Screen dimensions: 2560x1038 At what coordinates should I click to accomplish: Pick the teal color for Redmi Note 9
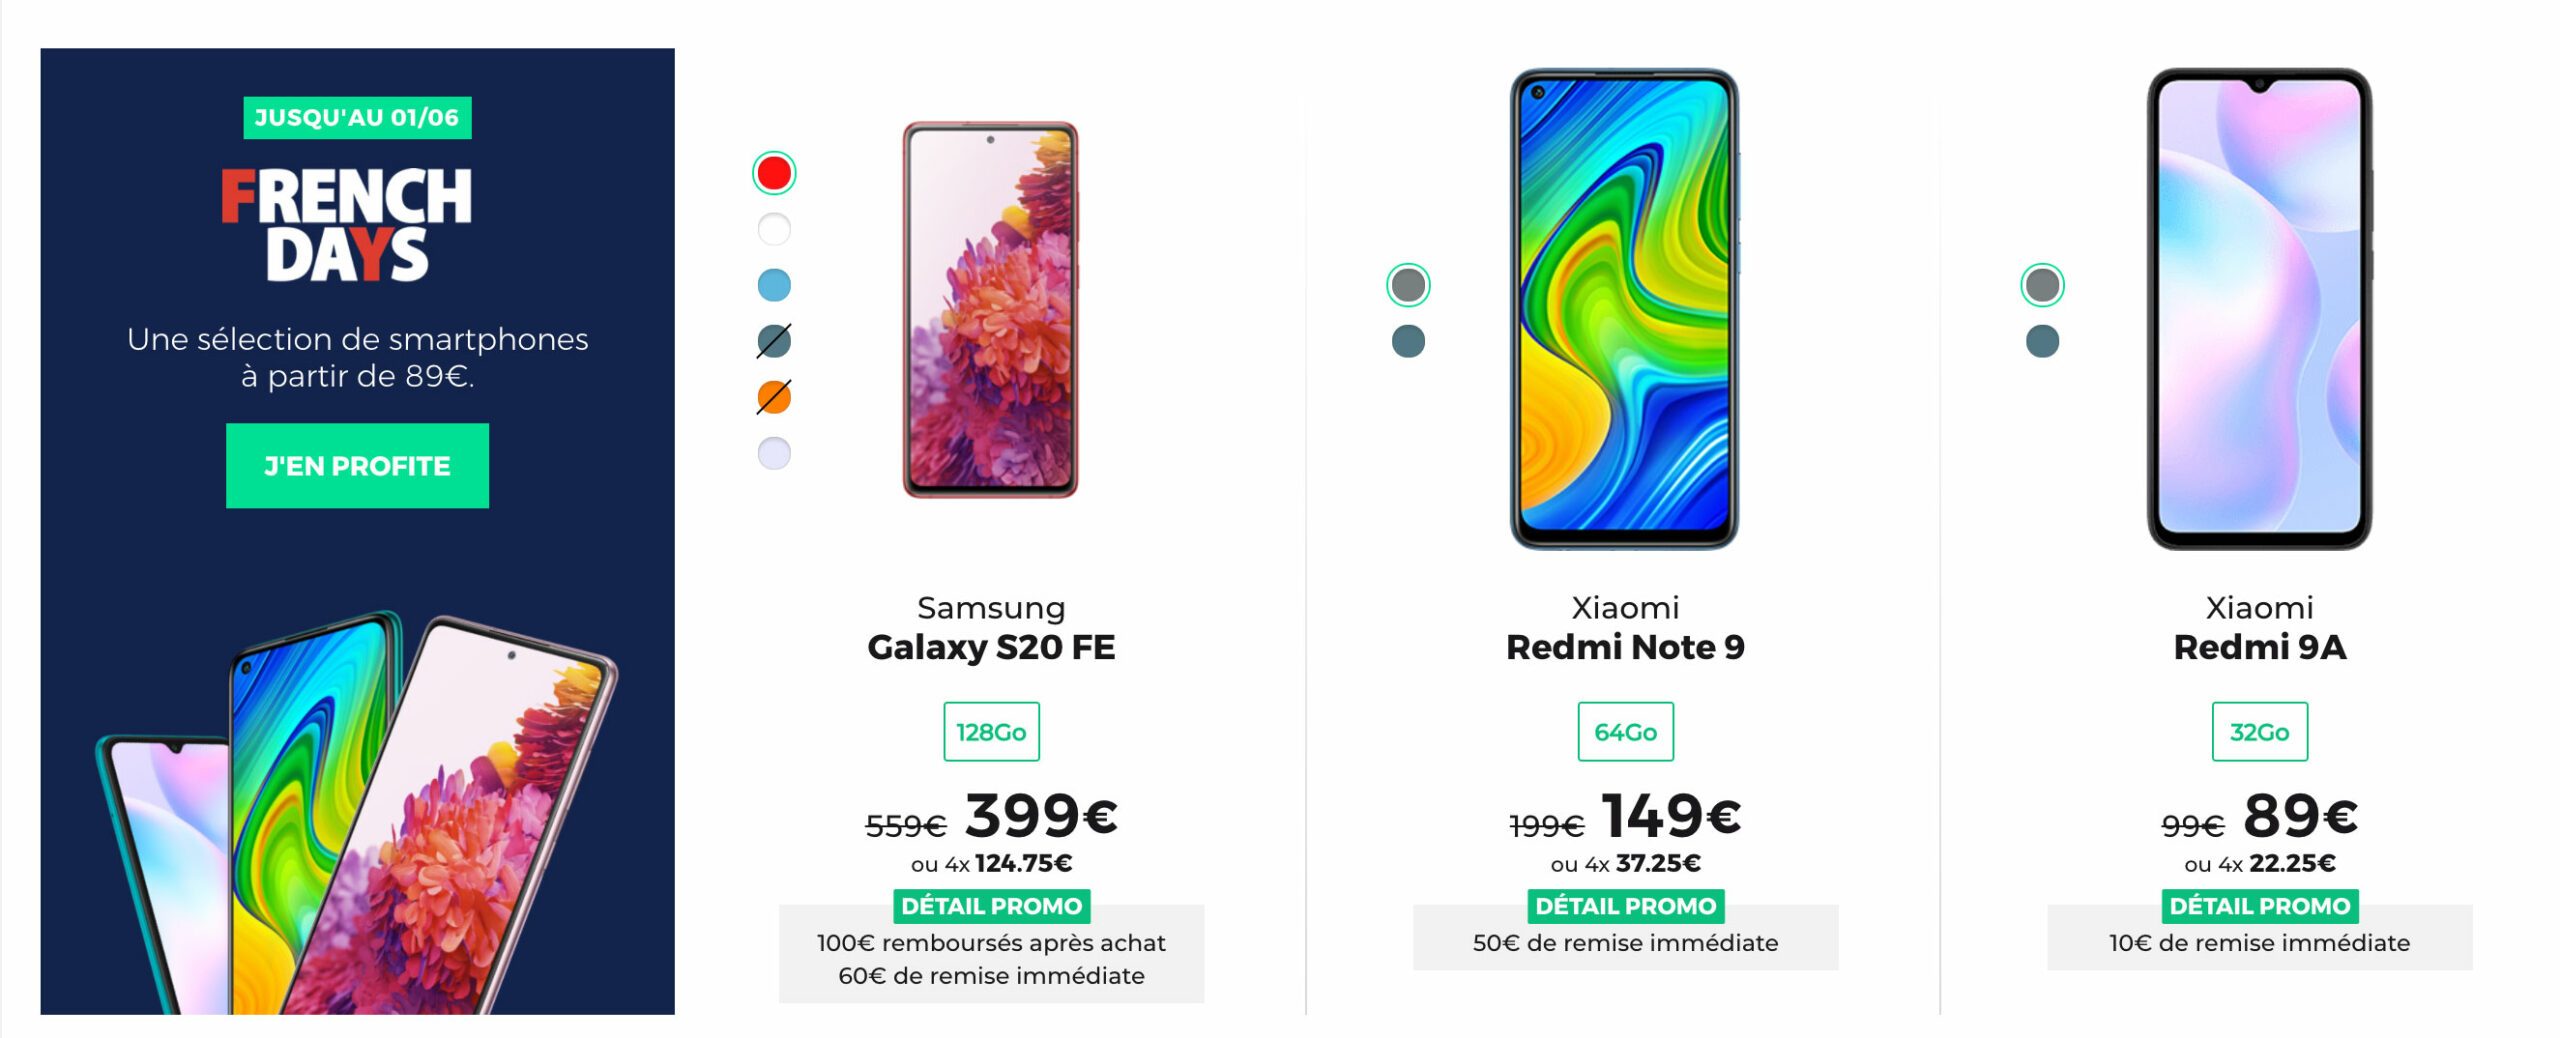coord(1408,341)
